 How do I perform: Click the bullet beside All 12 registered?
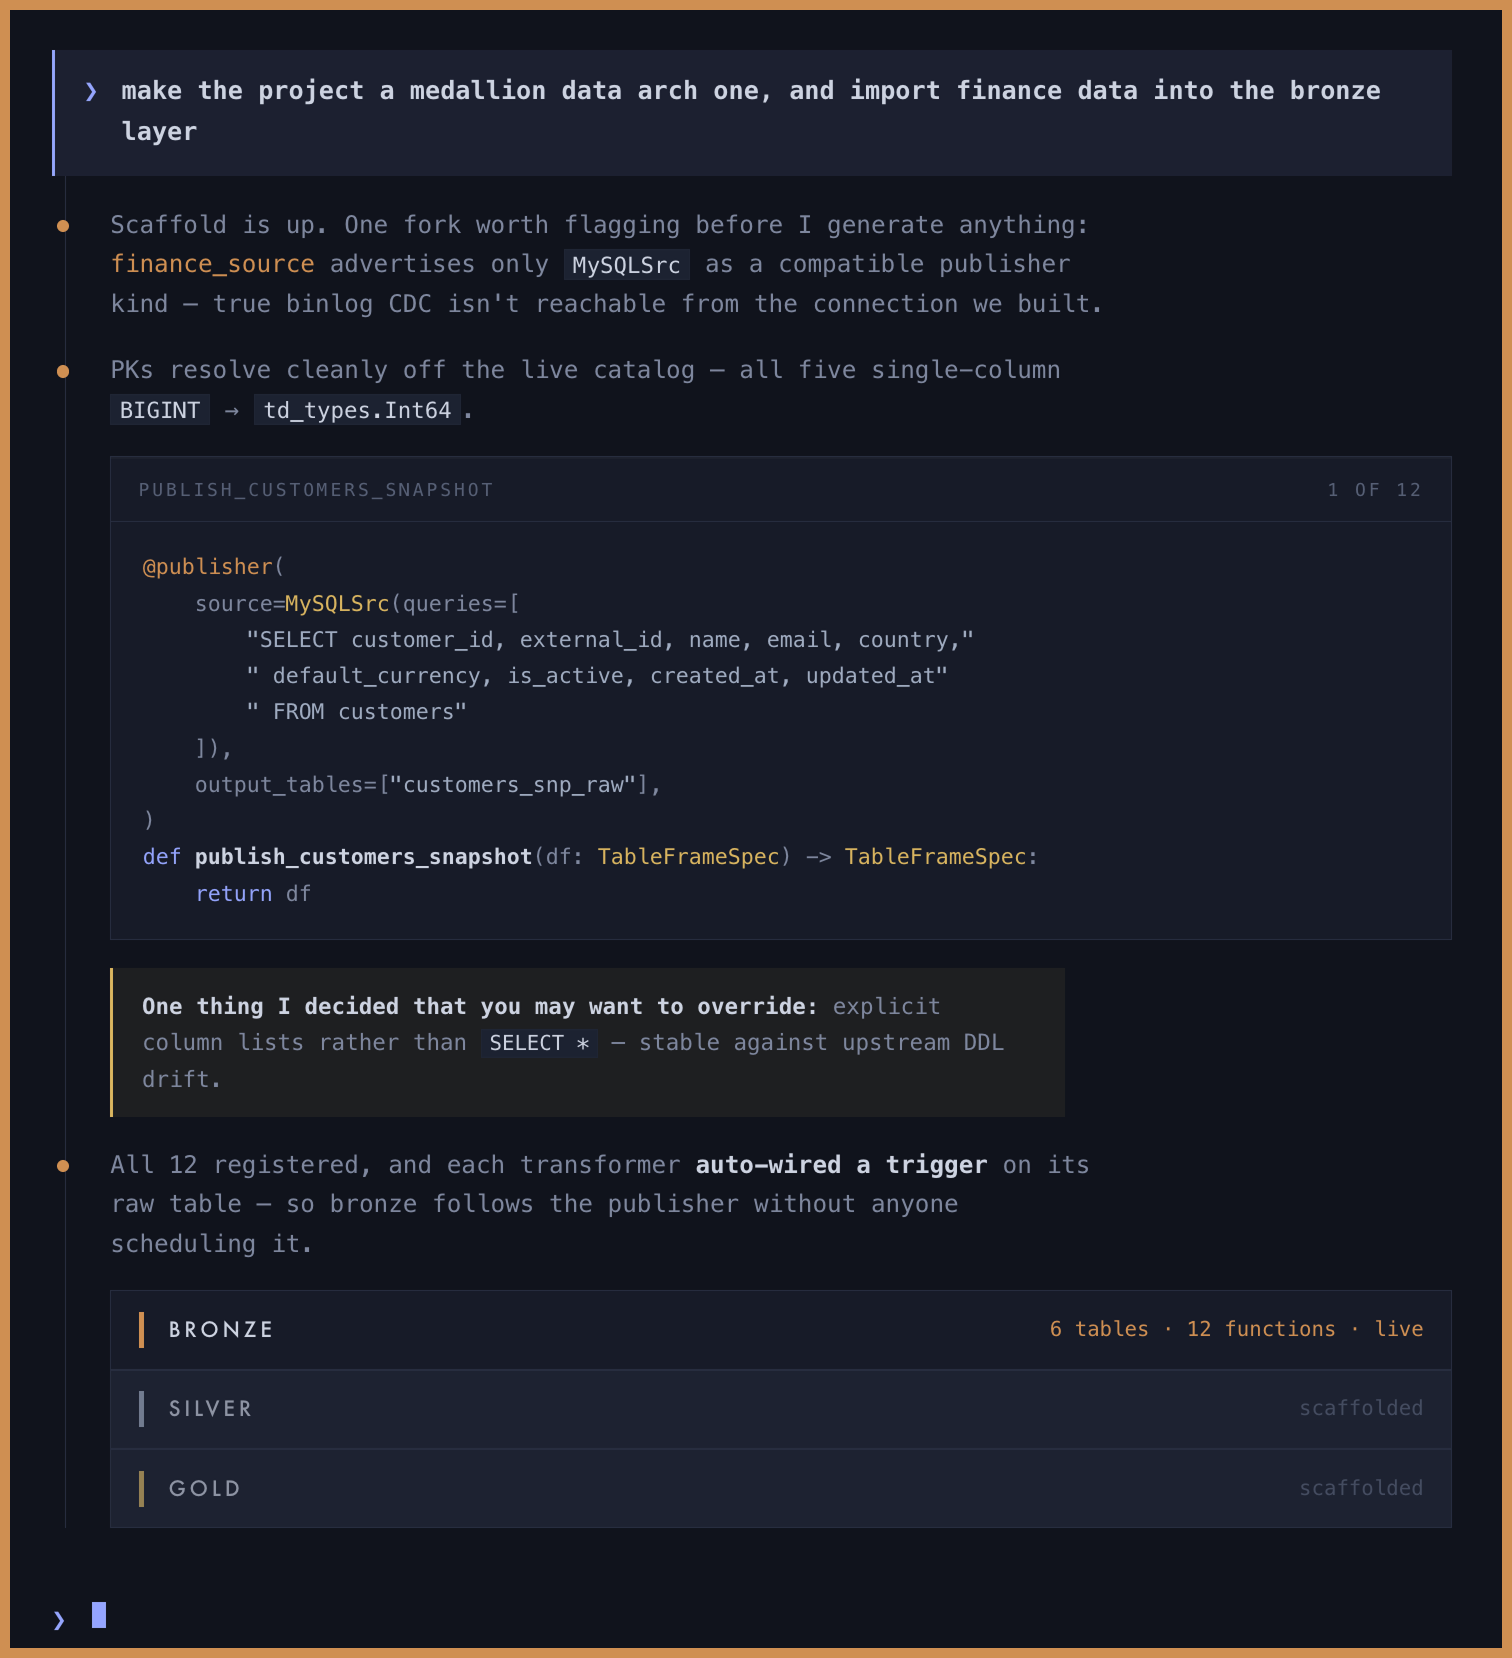(63, 1166)
